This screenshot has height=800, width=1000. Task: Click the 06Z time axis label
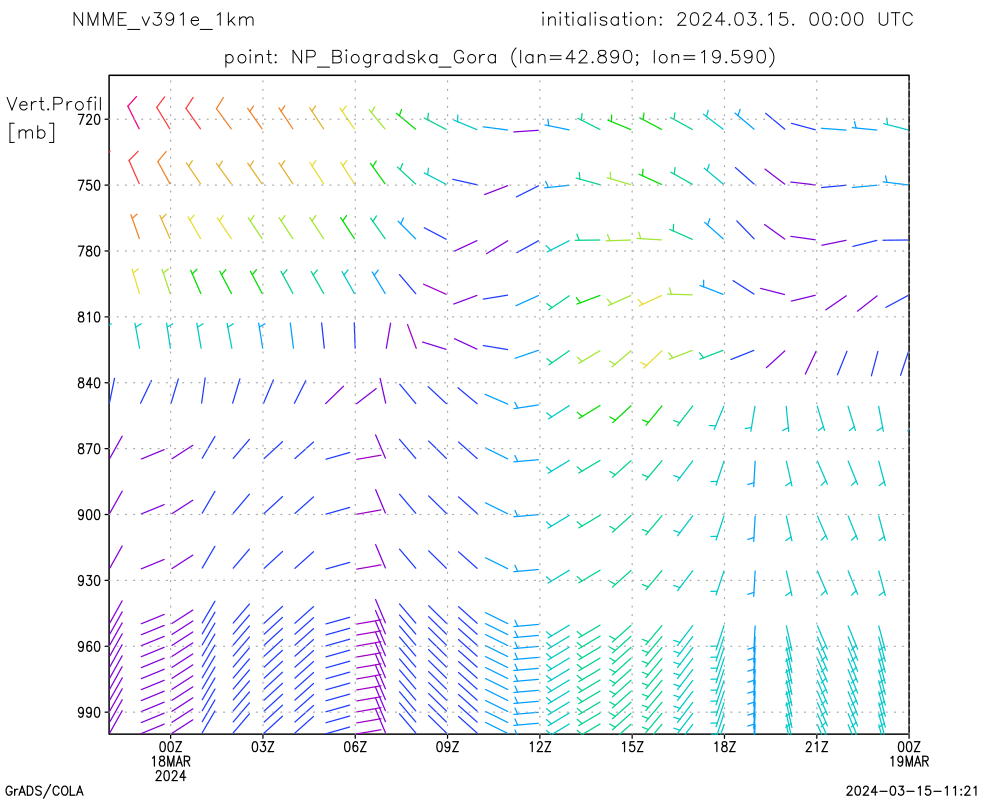pyautogui.click(x=355, y=746)
